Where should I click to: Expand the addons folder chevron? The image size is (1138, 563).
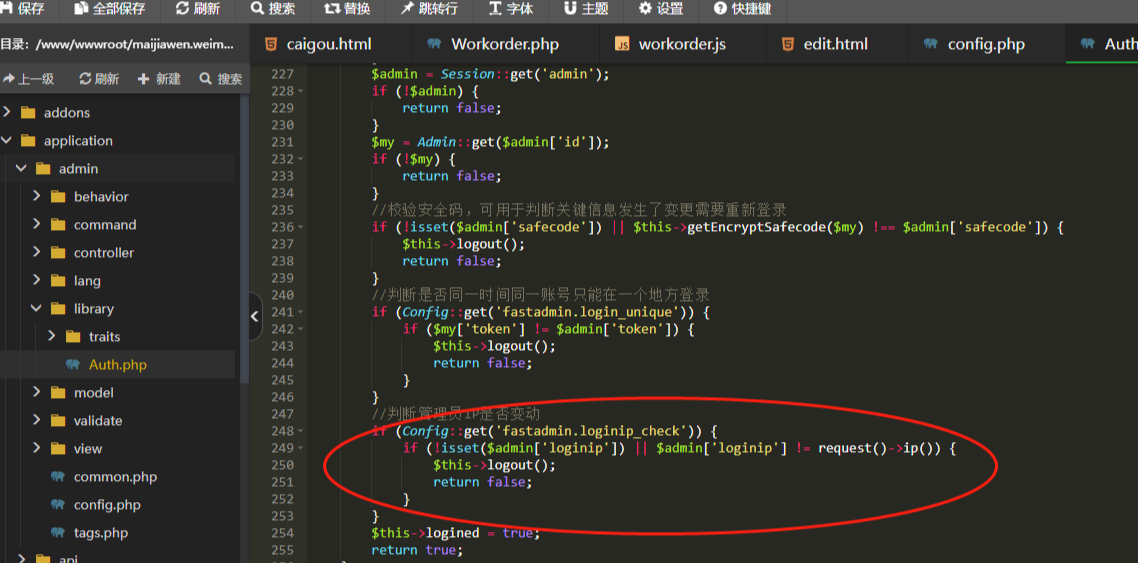(x=7, y=112)
